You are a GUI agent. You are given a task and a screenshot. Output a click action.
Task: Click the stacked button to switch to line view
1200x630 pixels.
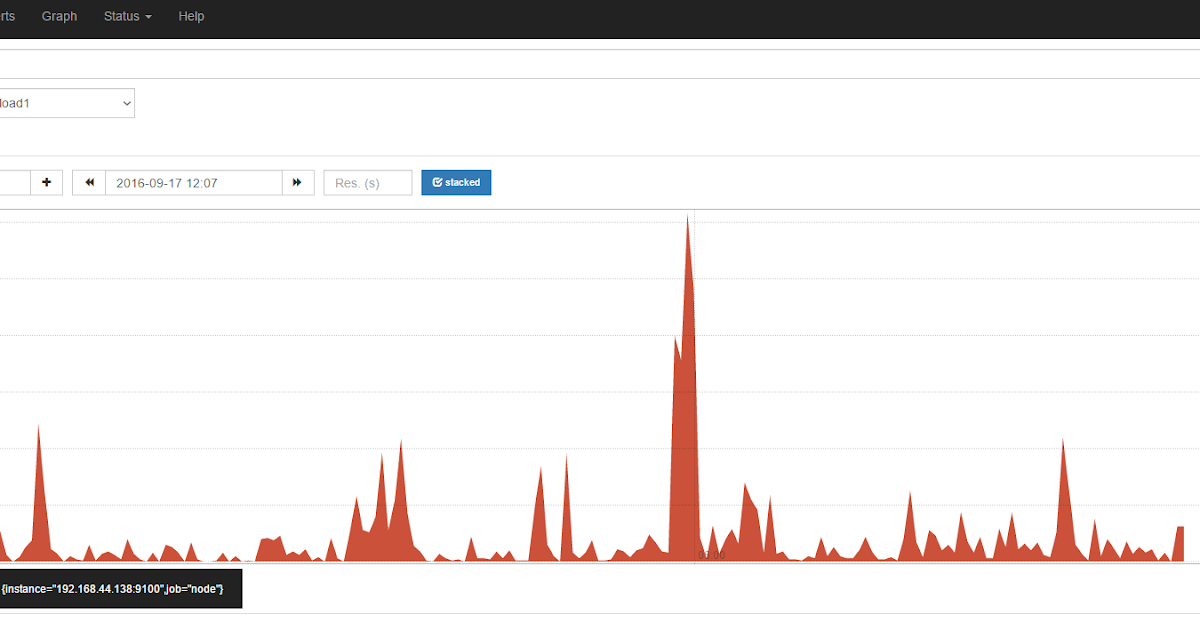pyautogui.click(x=456, y=182)
